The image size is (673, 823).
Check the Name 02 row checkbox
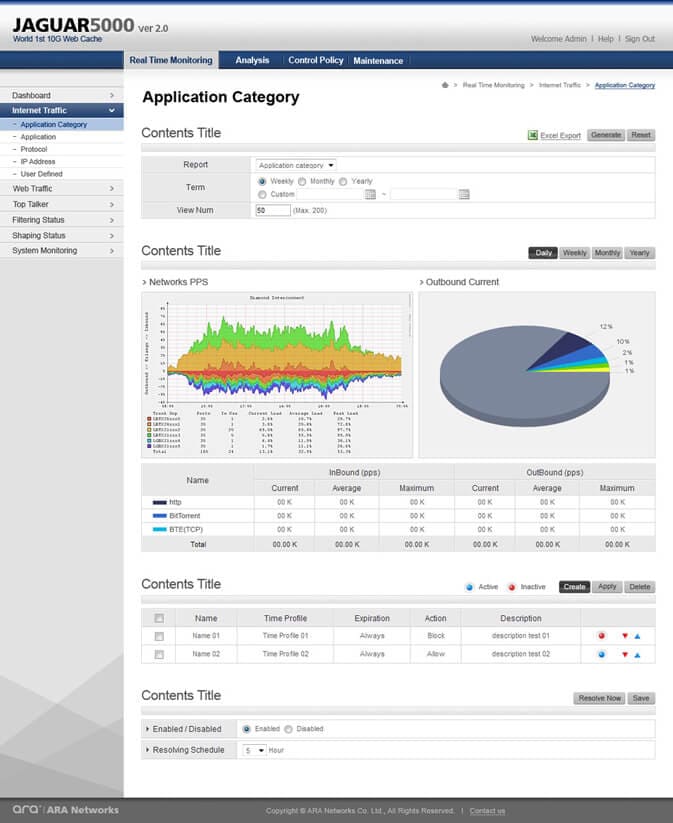point(159,655)
